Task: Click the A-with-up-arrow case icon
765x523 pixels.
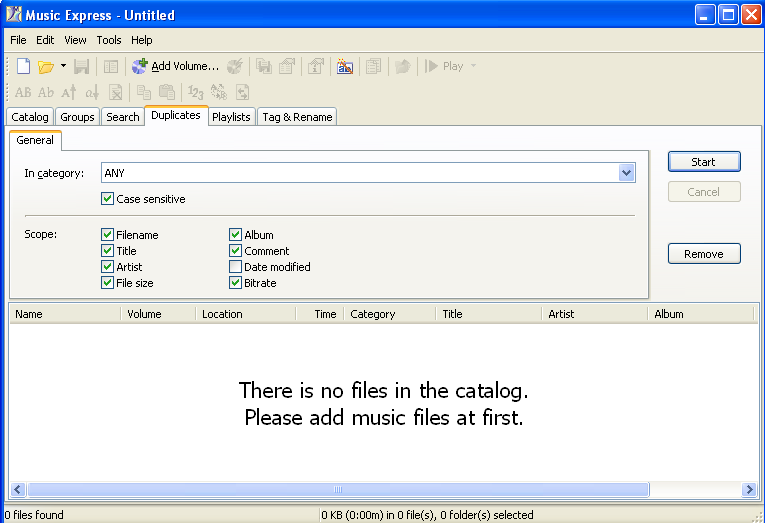Action: point(69,92)
